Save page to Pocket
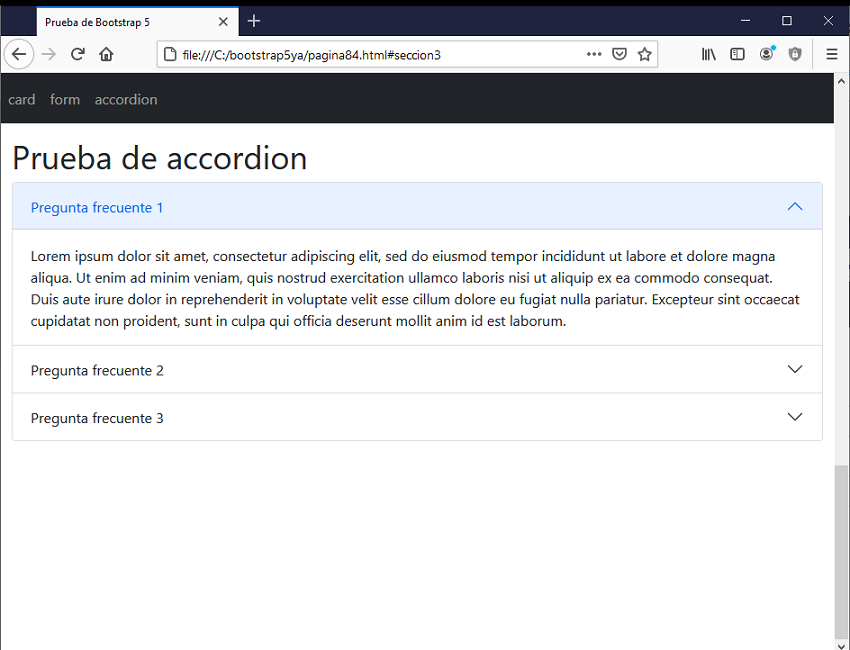 [x=619, y=54]
